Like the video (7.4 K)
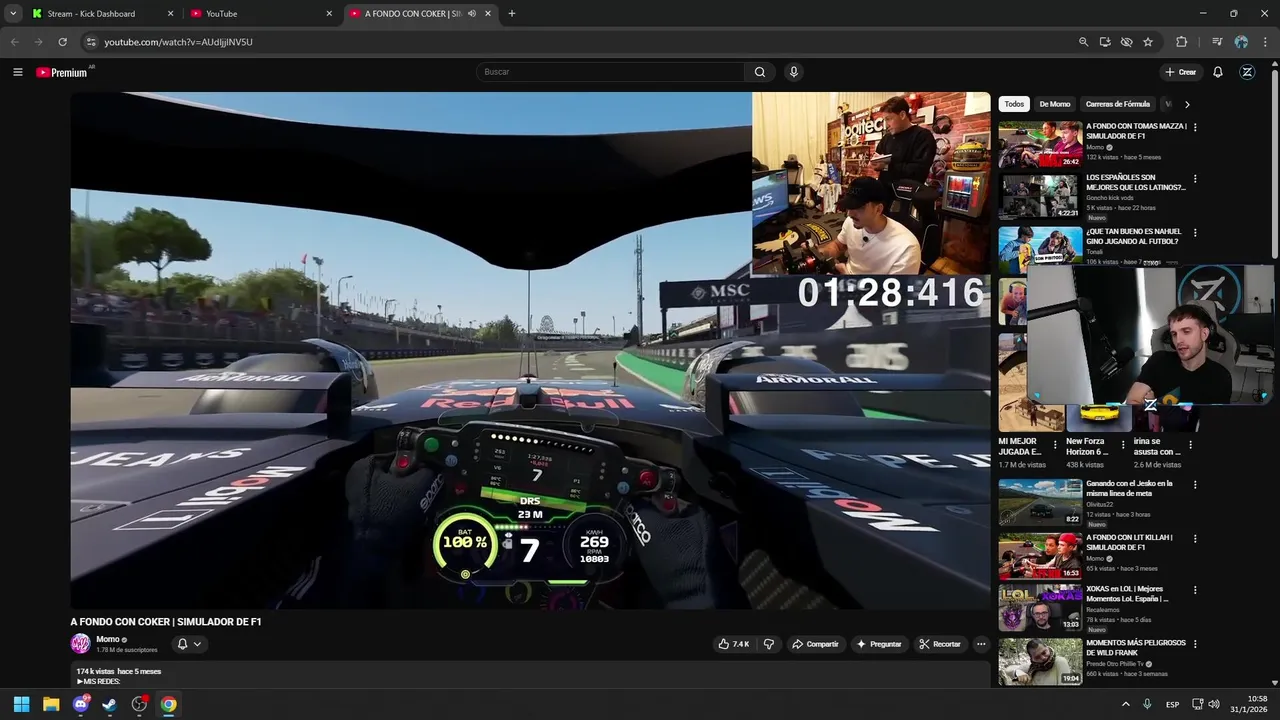 coord(733,644)
